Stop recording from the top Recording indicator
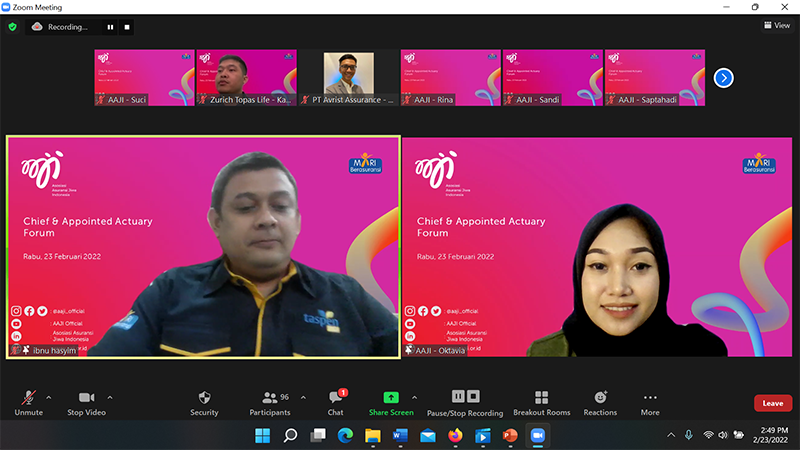Image resolution: width=800 pixels, height=450 pixels. click(x=127, y=27)
